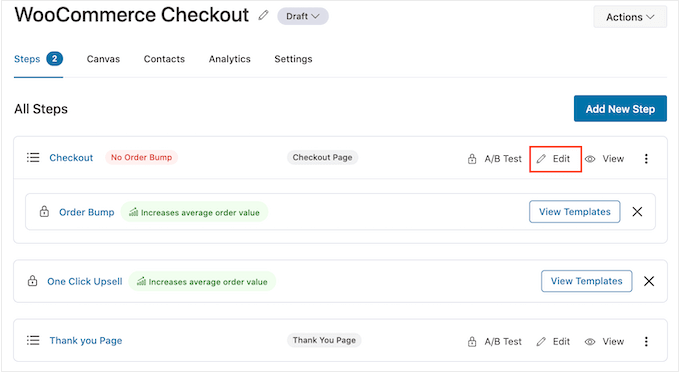Viewport: 680px width, 373px height.
Task: Click the eye icon in the Checkout row
Action: [x=590, y=159]
